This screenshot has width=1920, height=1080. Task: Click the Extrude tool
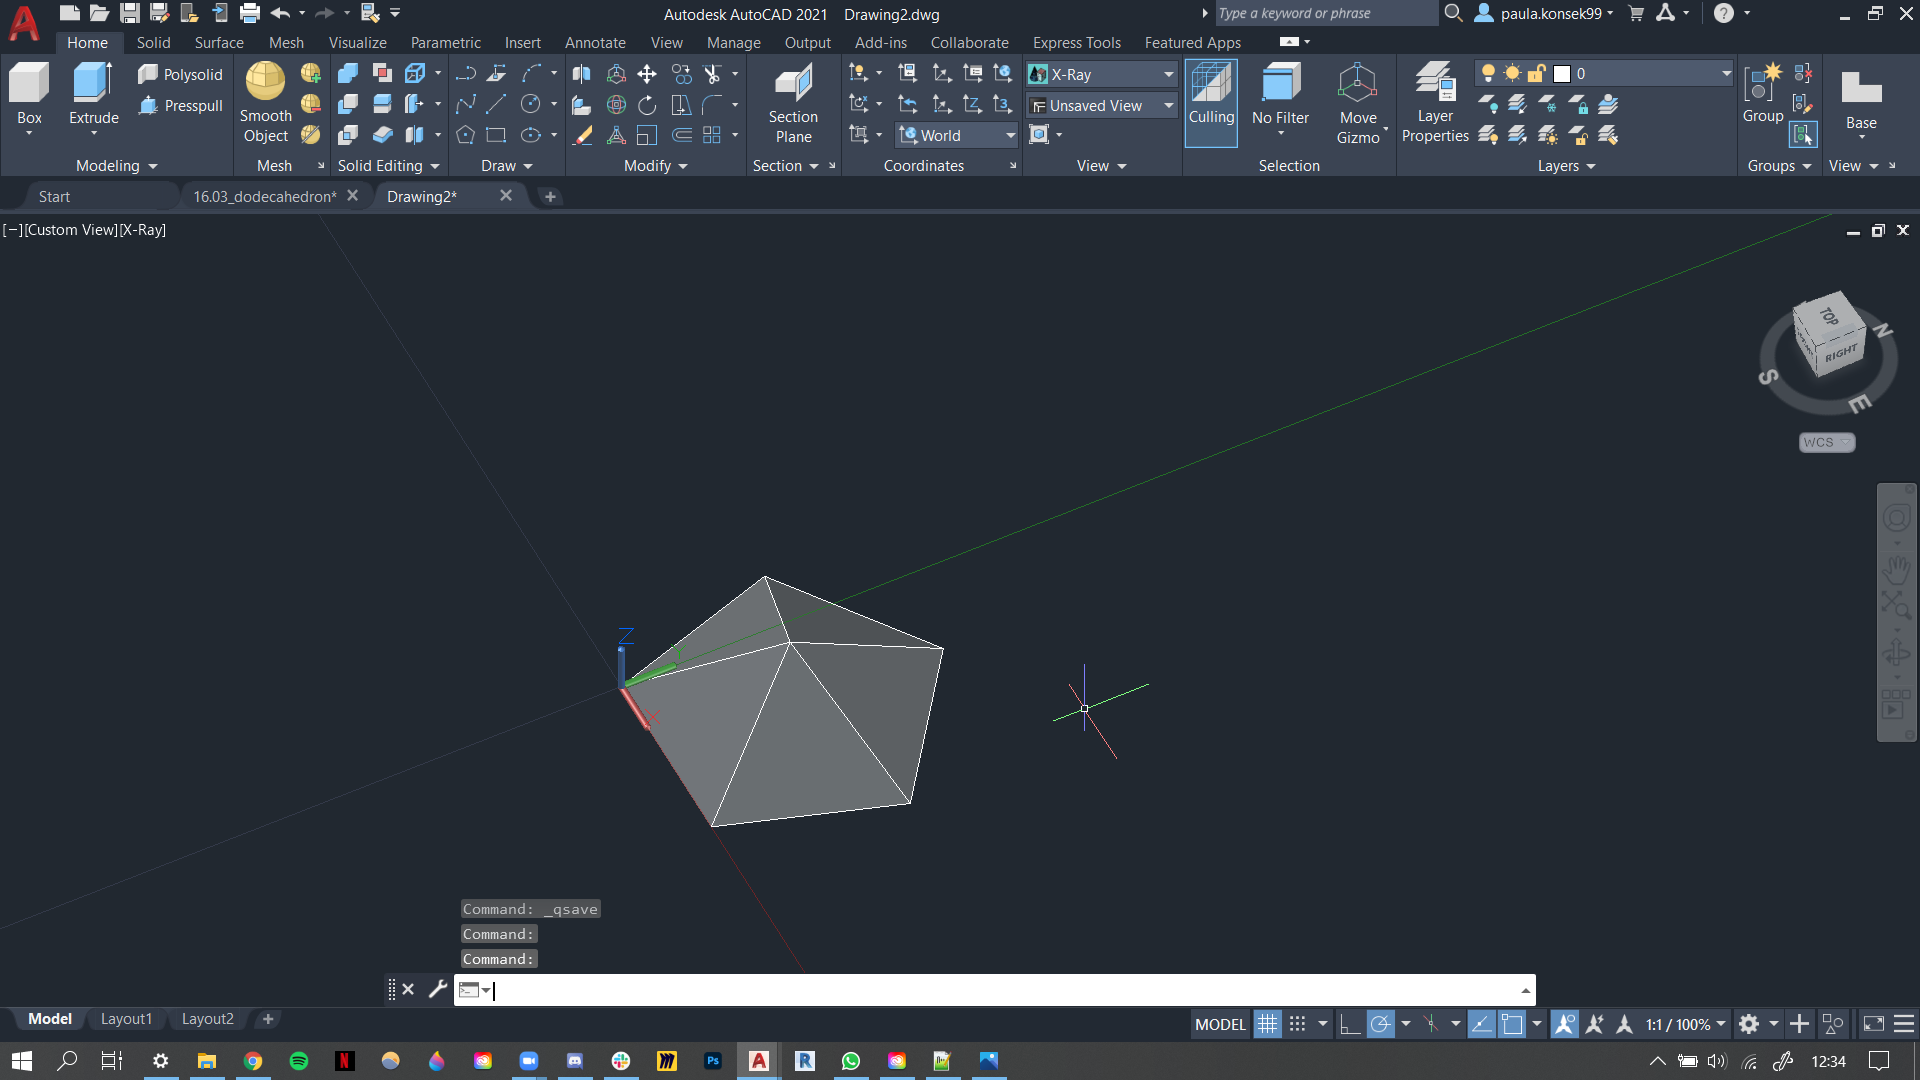93,93
